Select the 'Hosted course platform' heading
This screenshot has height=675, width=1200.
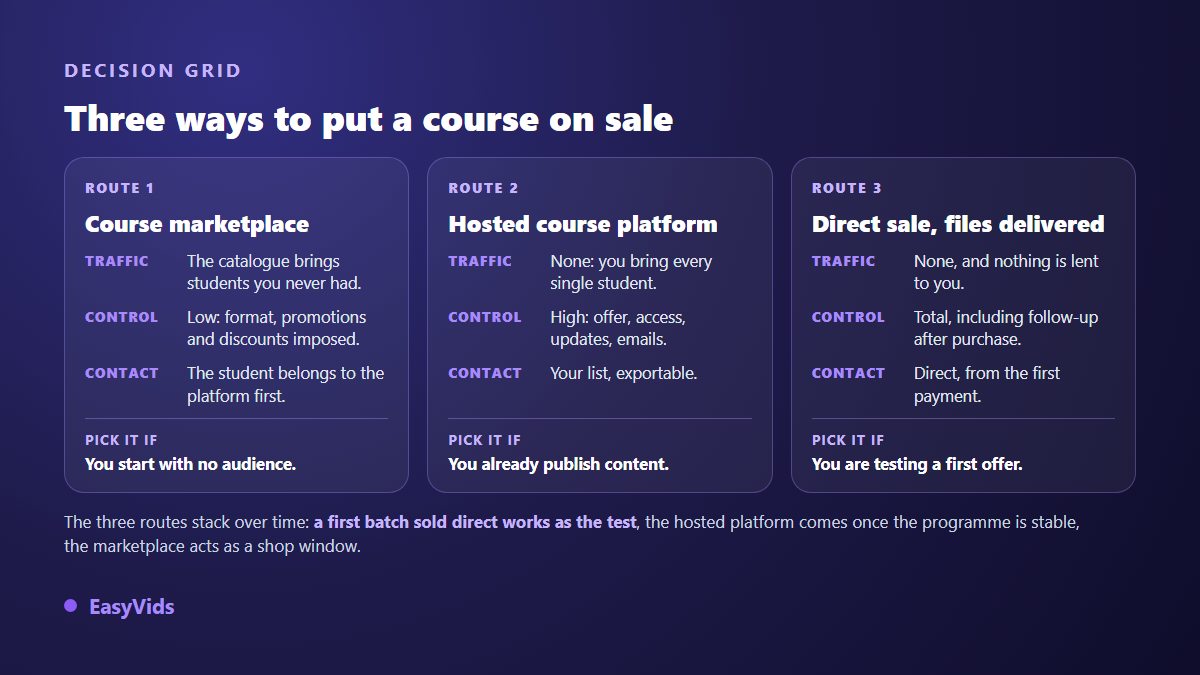[x=583, y=224]
